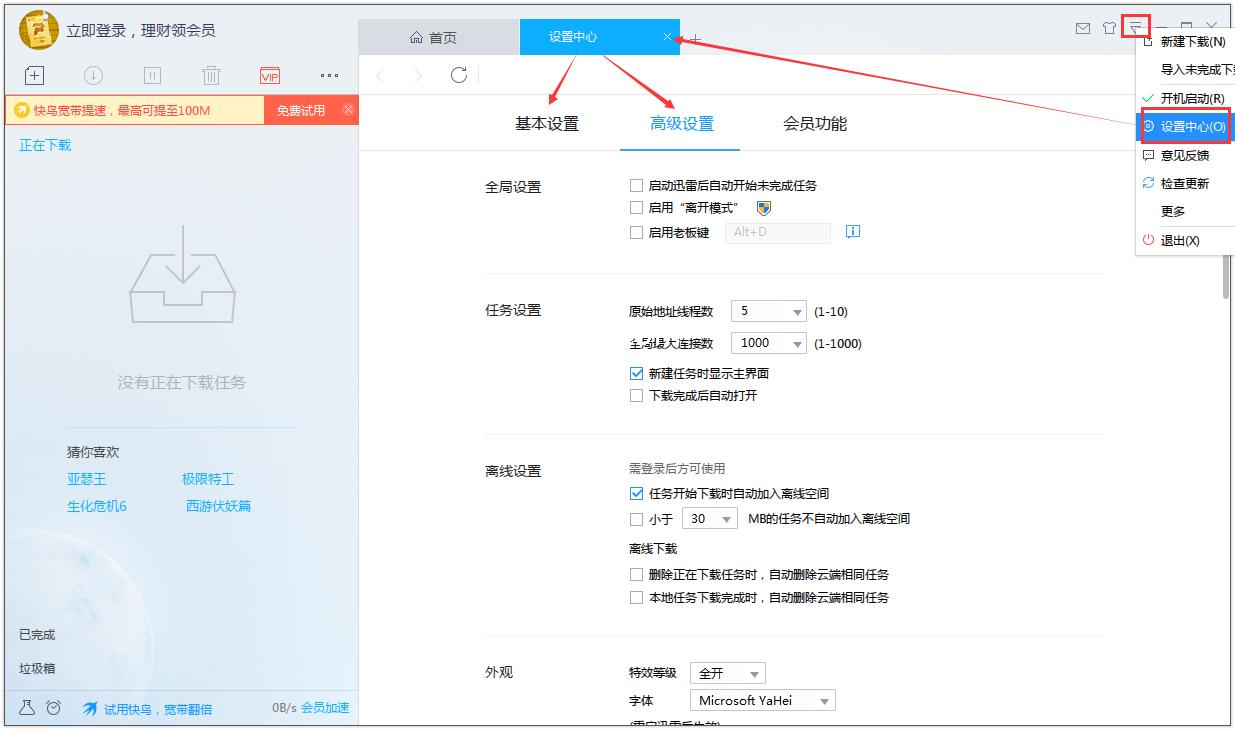Click the start download arrow icon
The image size is (1235, 730).
coord(93,76)
